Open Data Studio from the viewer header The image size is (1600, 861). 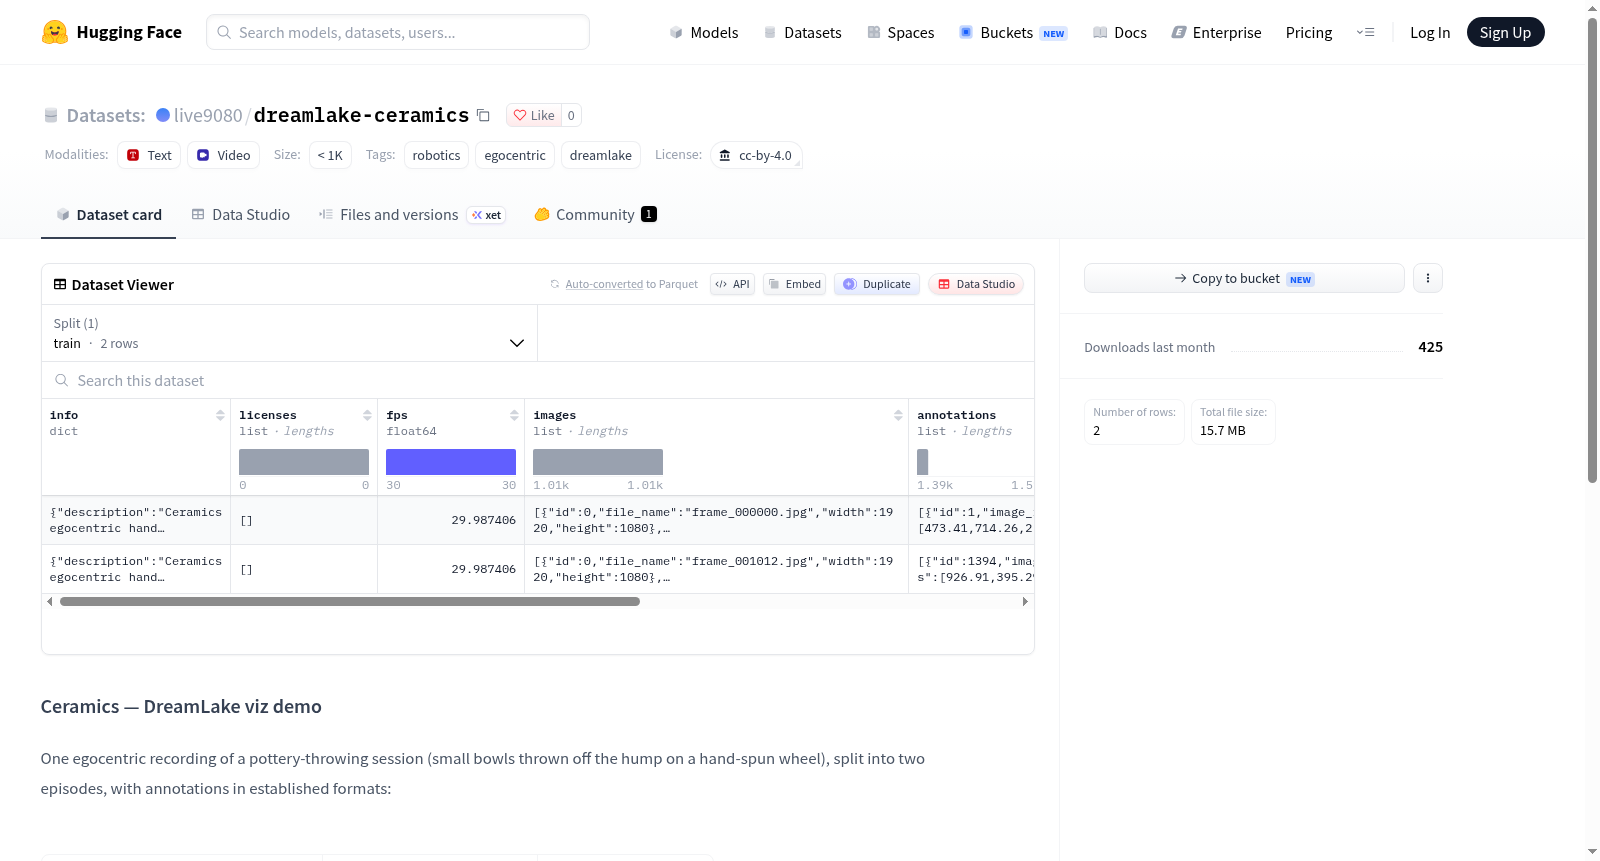pos(976,284)
